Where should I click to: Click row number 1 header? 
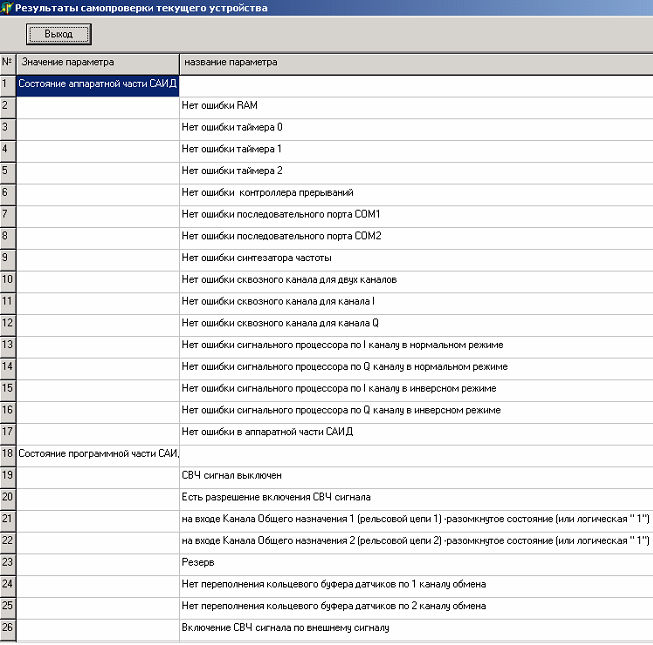[x=7, y=86]
